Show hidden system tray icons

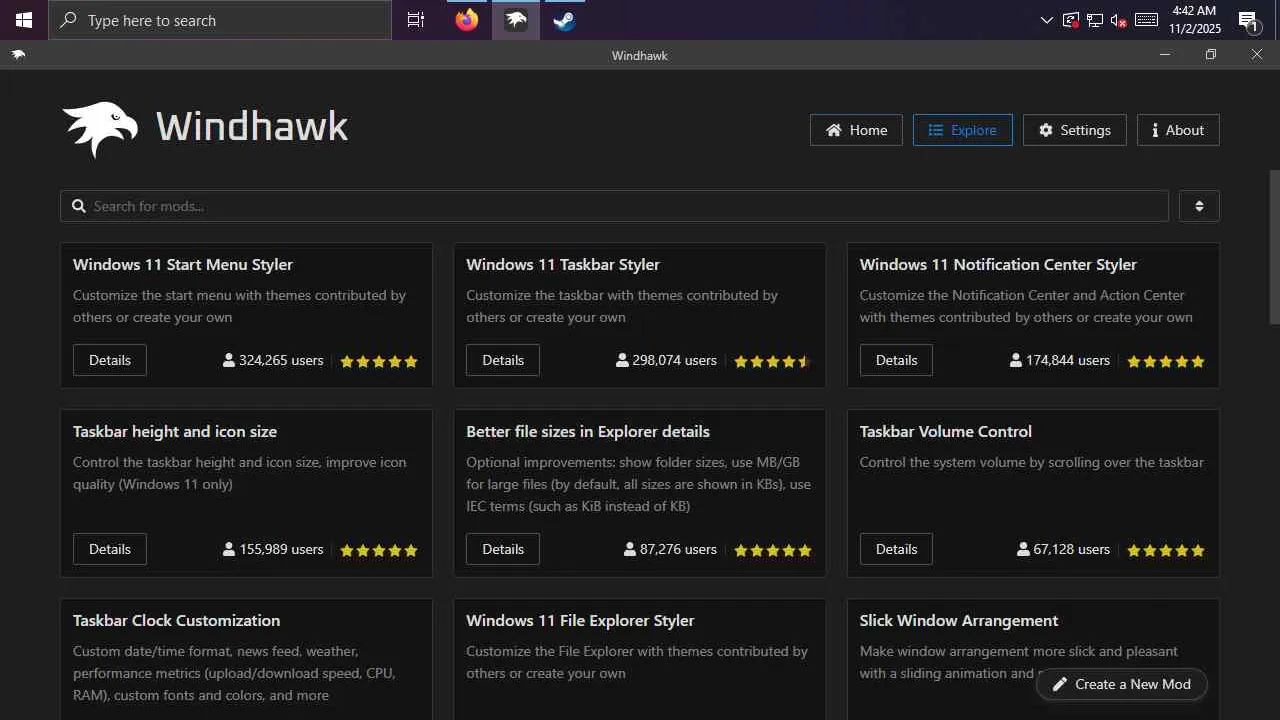pos(1047,20)
